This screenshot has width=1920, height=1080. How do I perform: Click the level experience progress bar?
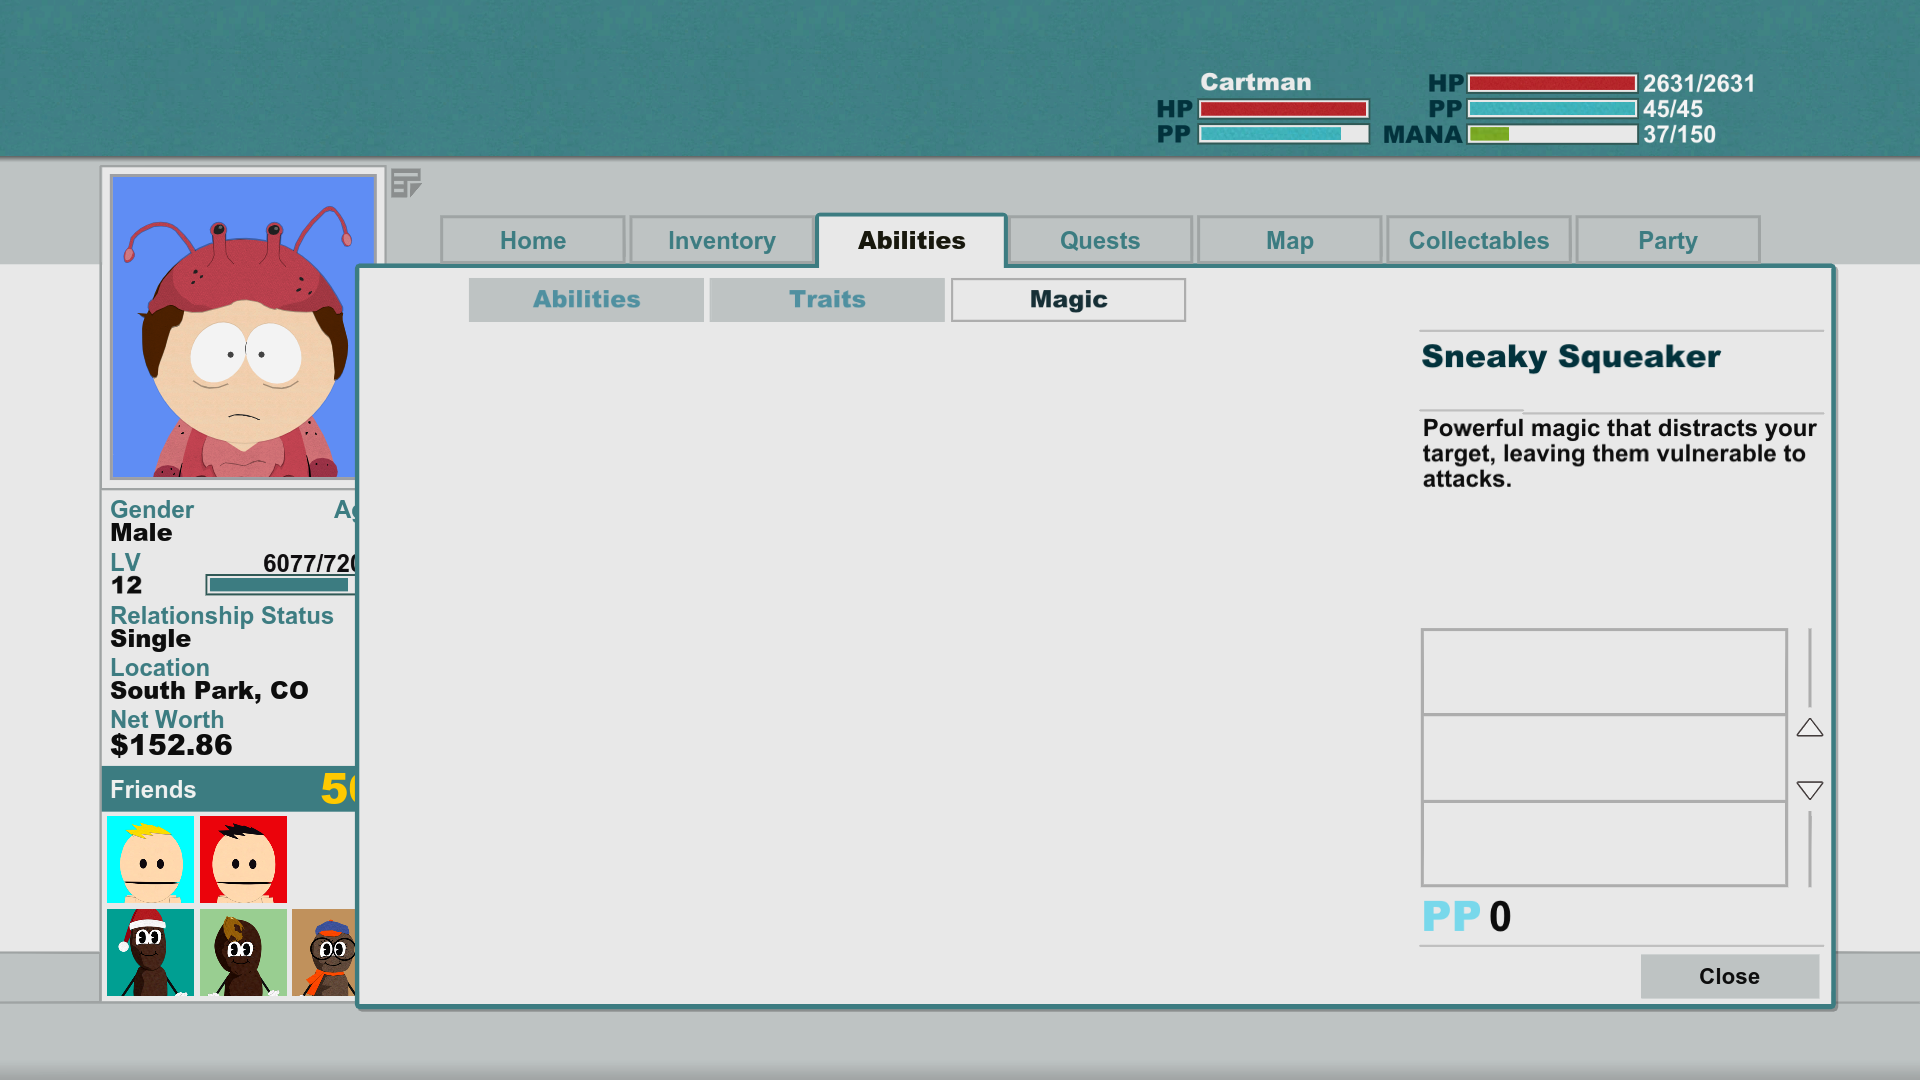pyautogui.click(x=281, y=585)
